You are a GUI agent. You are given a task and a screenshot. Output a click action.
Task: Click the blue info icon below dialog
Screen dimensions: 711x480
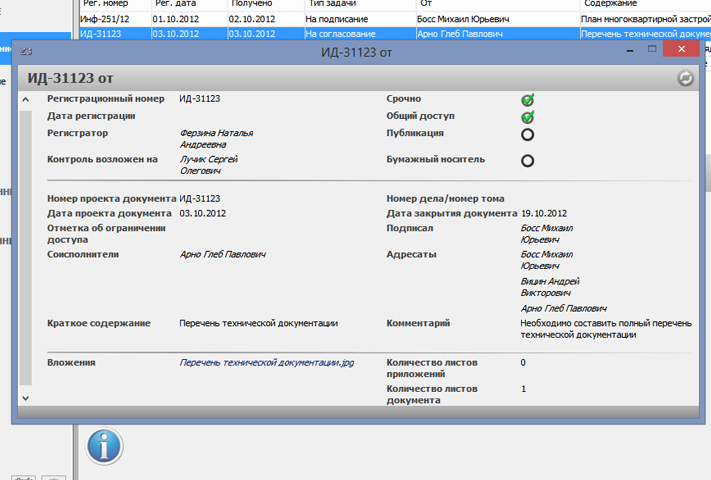coord(105,446)
